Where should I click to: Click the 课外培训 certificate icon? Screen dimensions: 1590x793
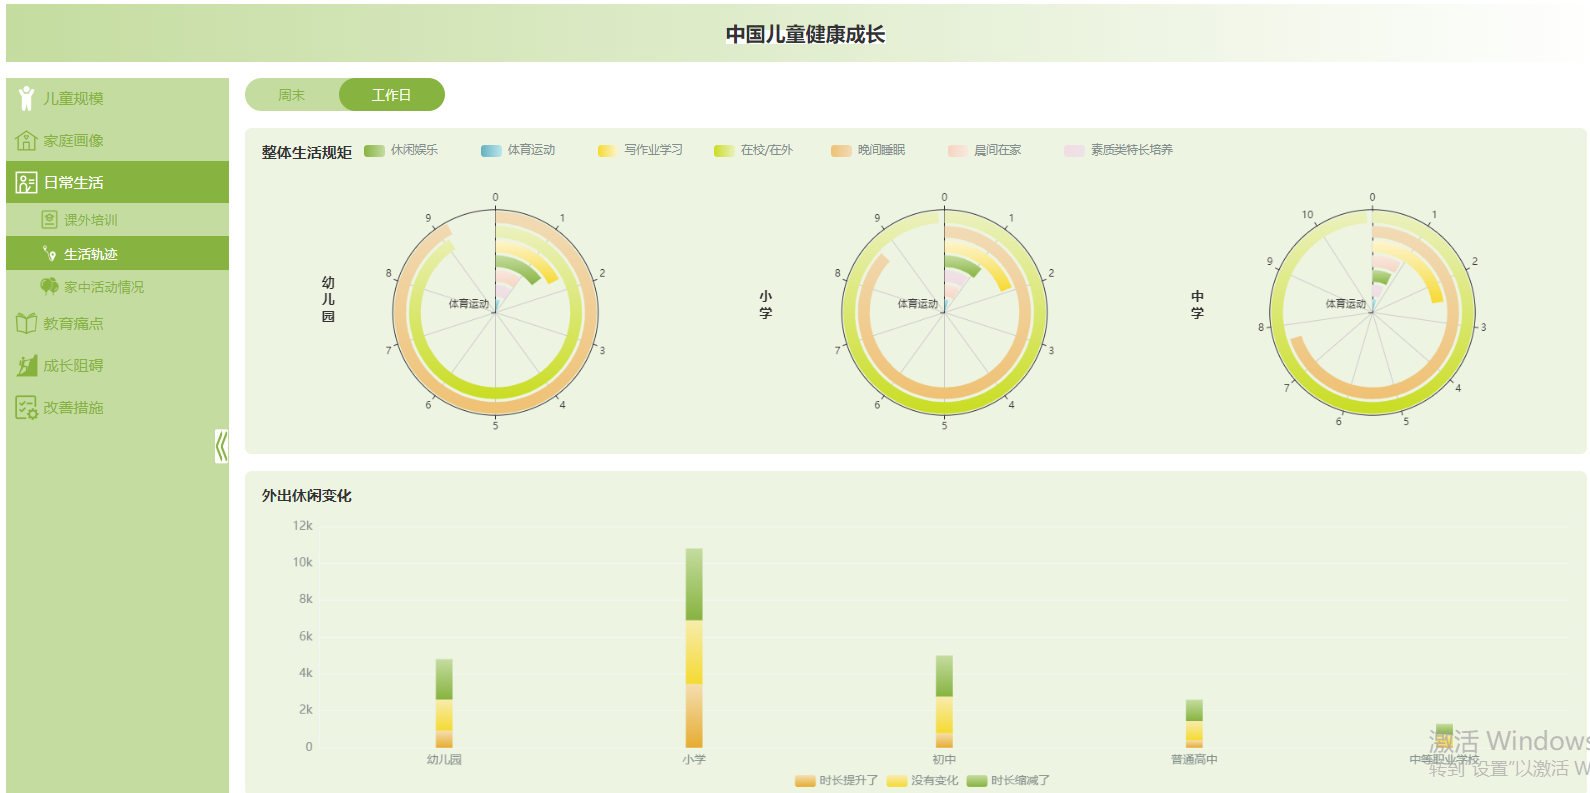tap(49, 219)
